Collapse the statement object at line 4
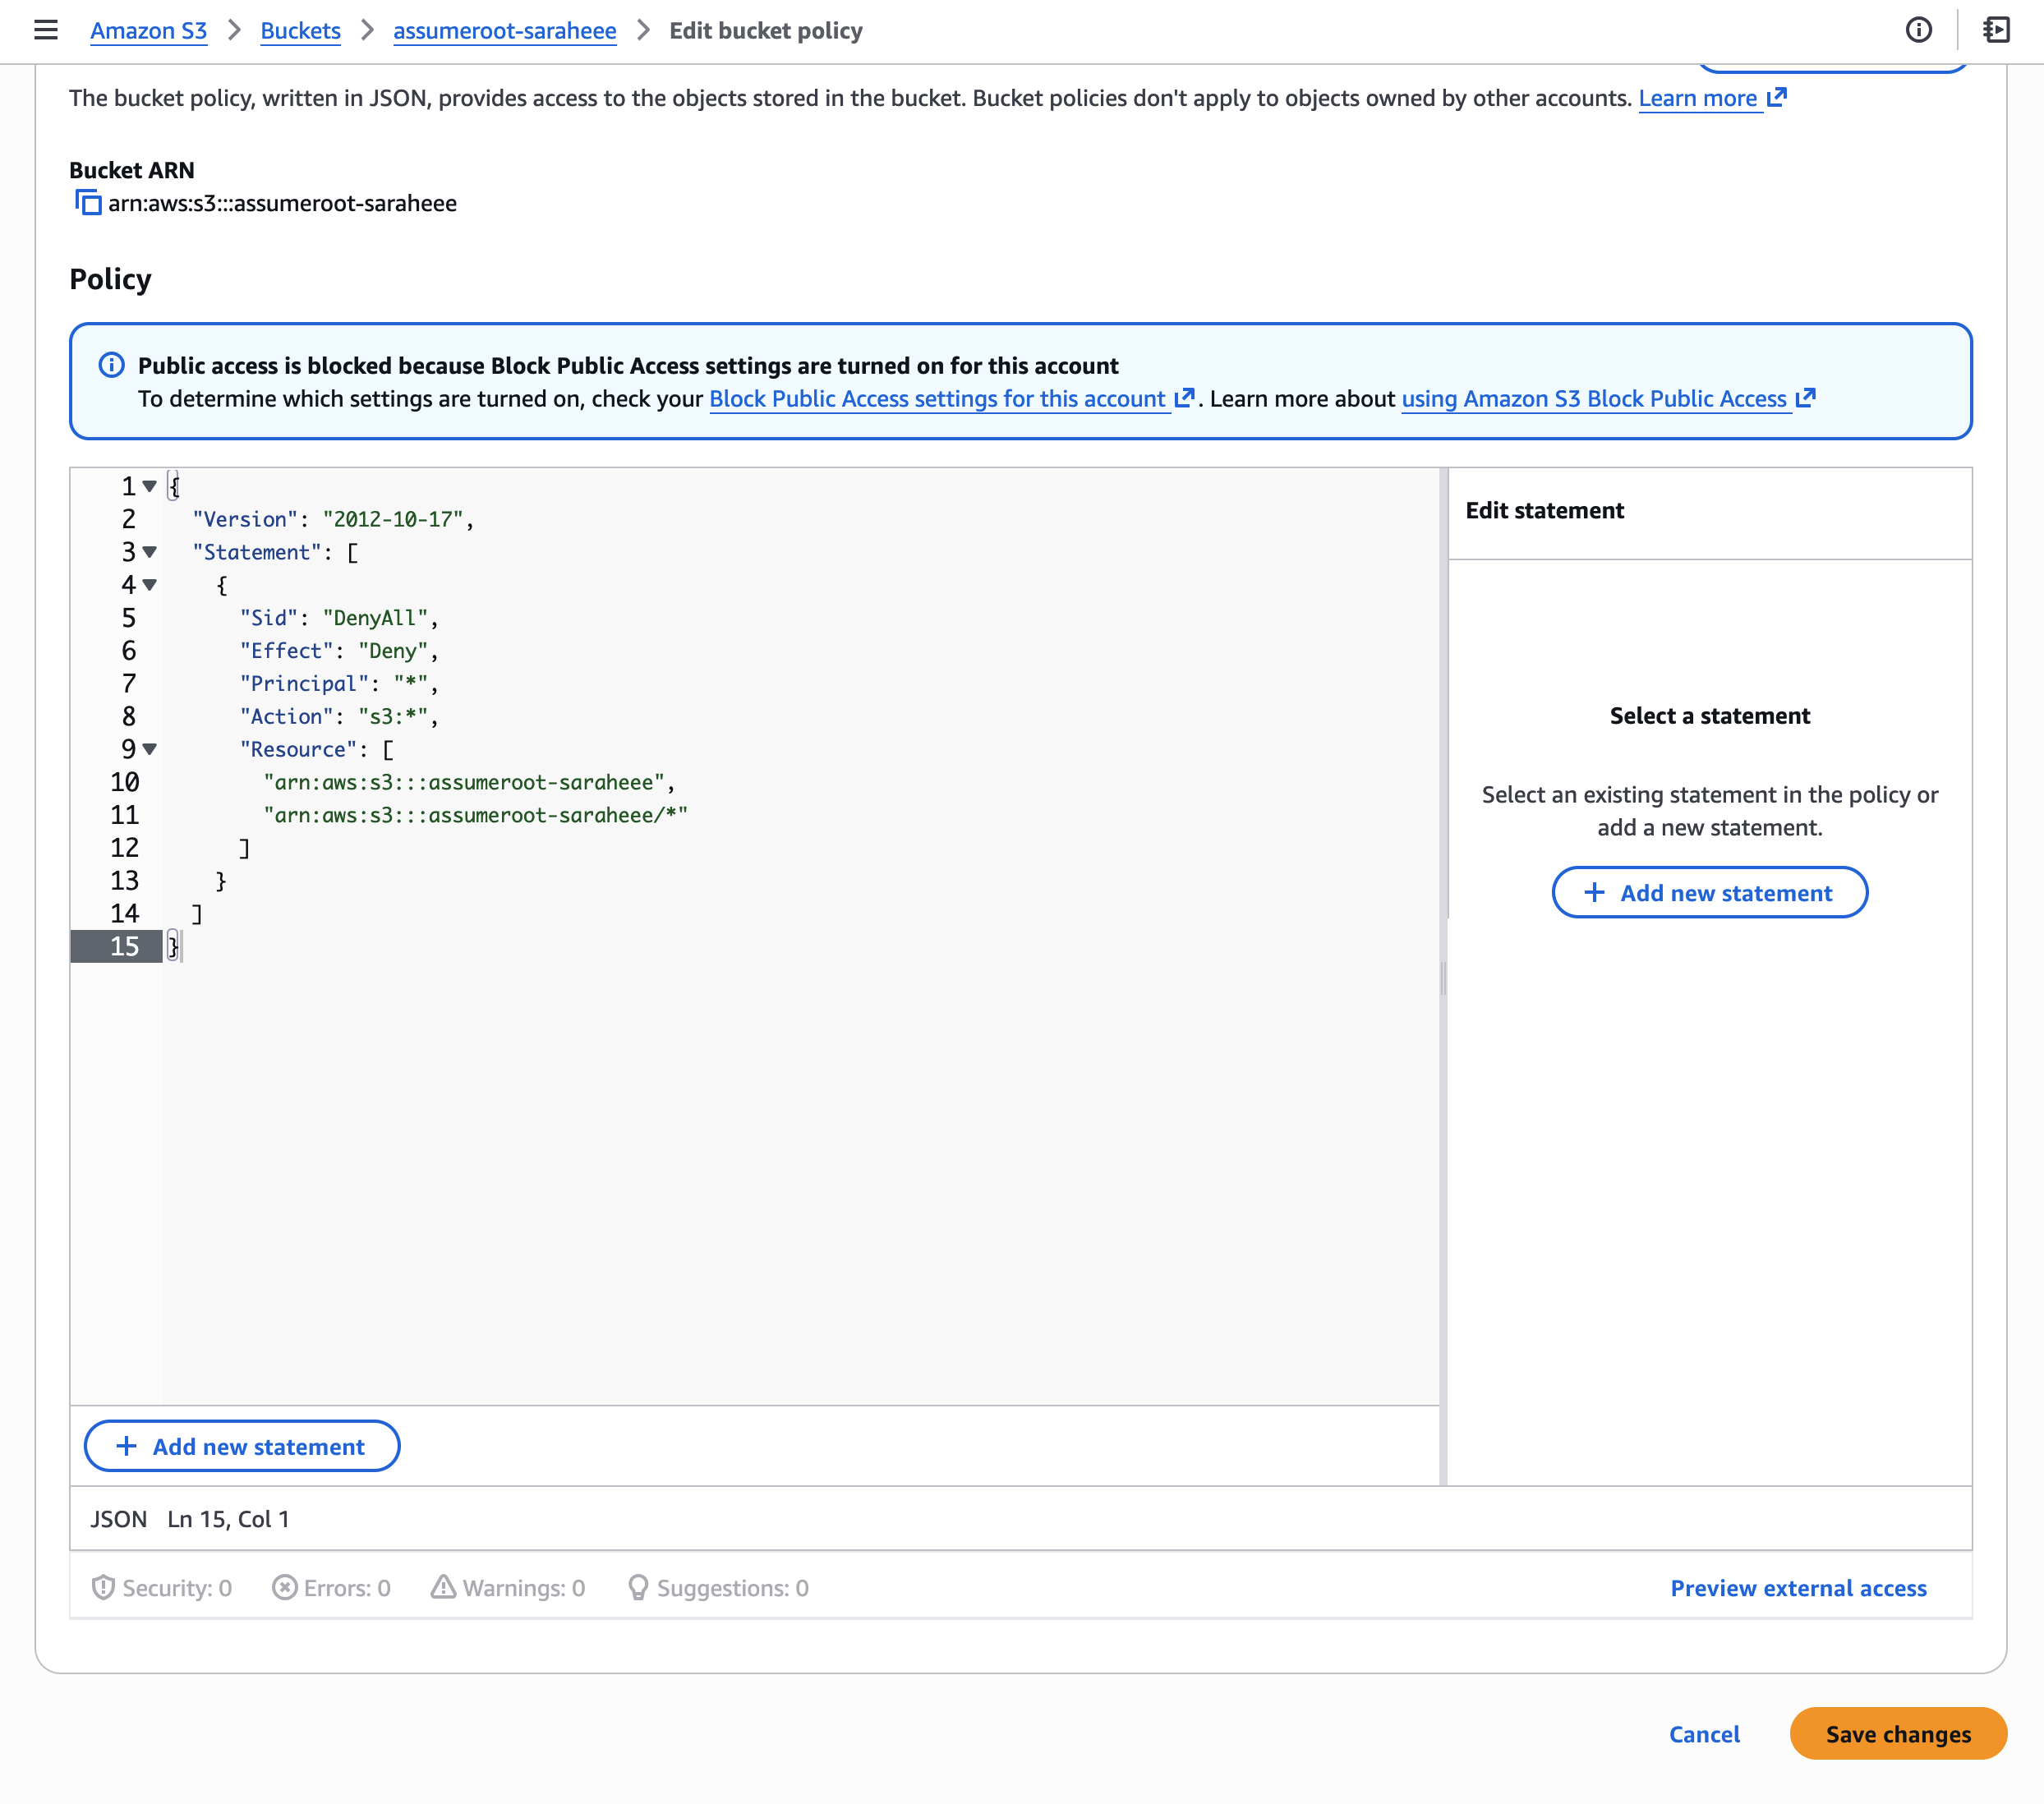 point(150,585)
